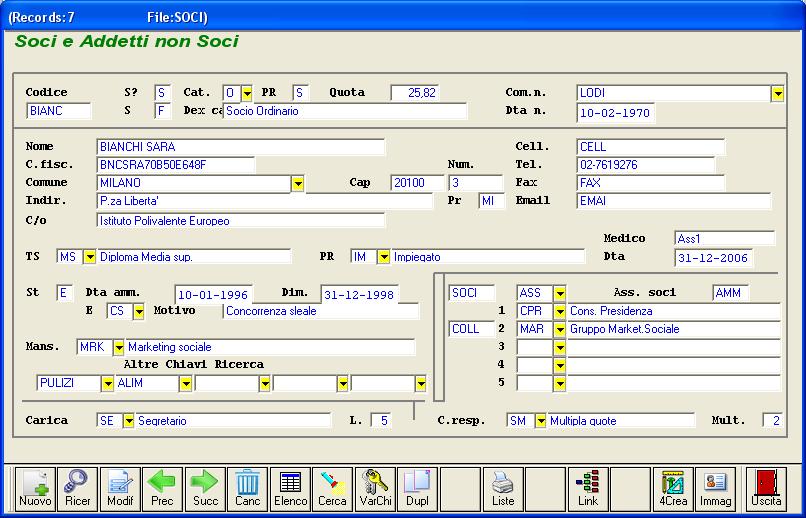Image resolution: width=806 pixels, height=518 pixels.
Task: Click the C.fisc. field BNCSRA70B50E648F
Action: coord(175,165)
